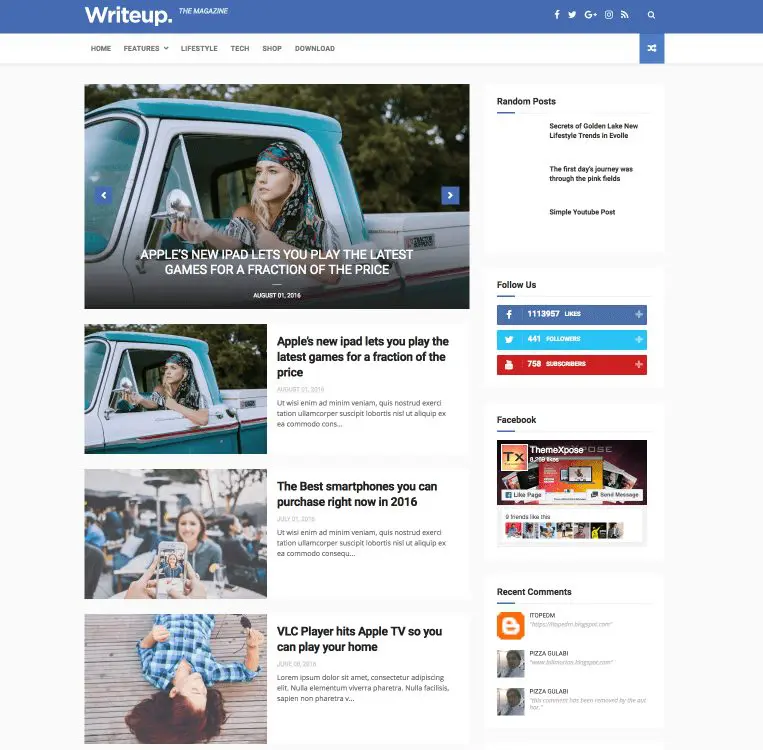Screen dimensions: 763x750
Task: Open 'Secrets of Golden Lake New Lifestyle' post
Action: 594,130
